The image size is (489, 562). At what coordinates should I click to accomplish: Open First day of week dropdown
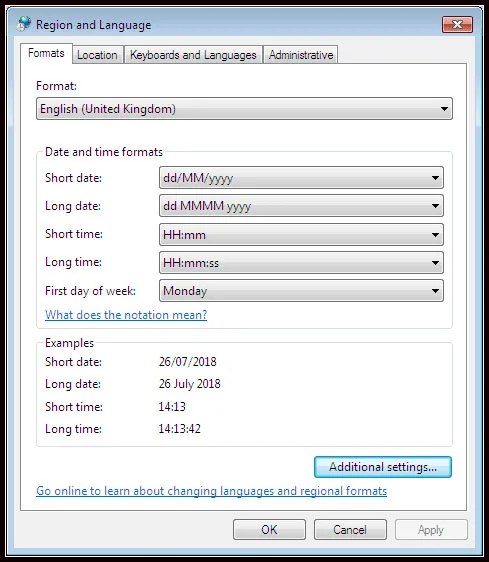coord(301,291)
